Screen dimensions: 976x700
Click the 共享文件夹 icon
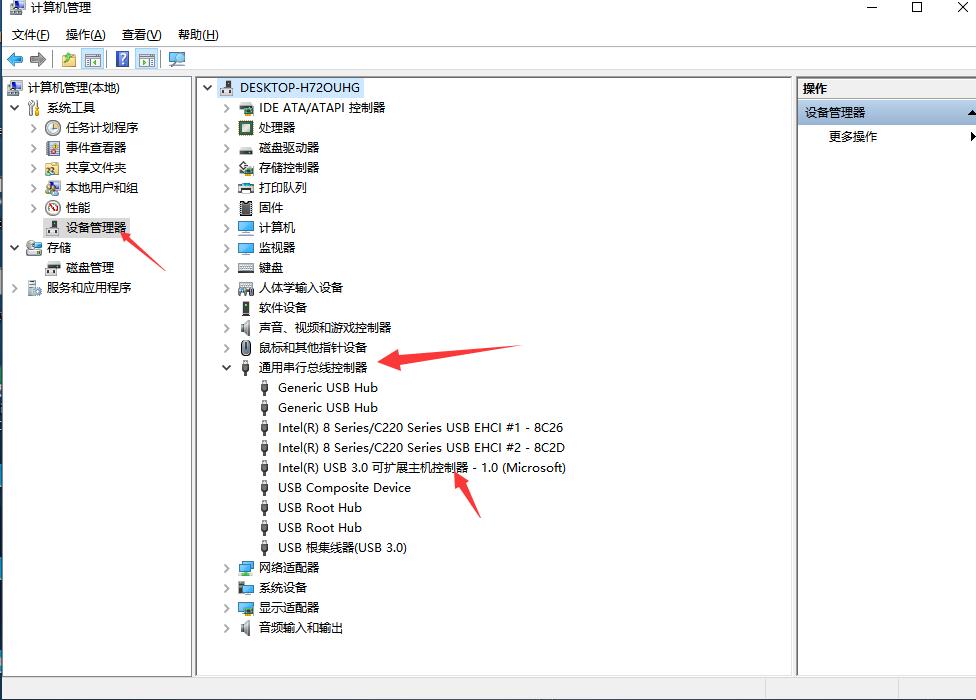pyautogui.click(x=53, y=168)
